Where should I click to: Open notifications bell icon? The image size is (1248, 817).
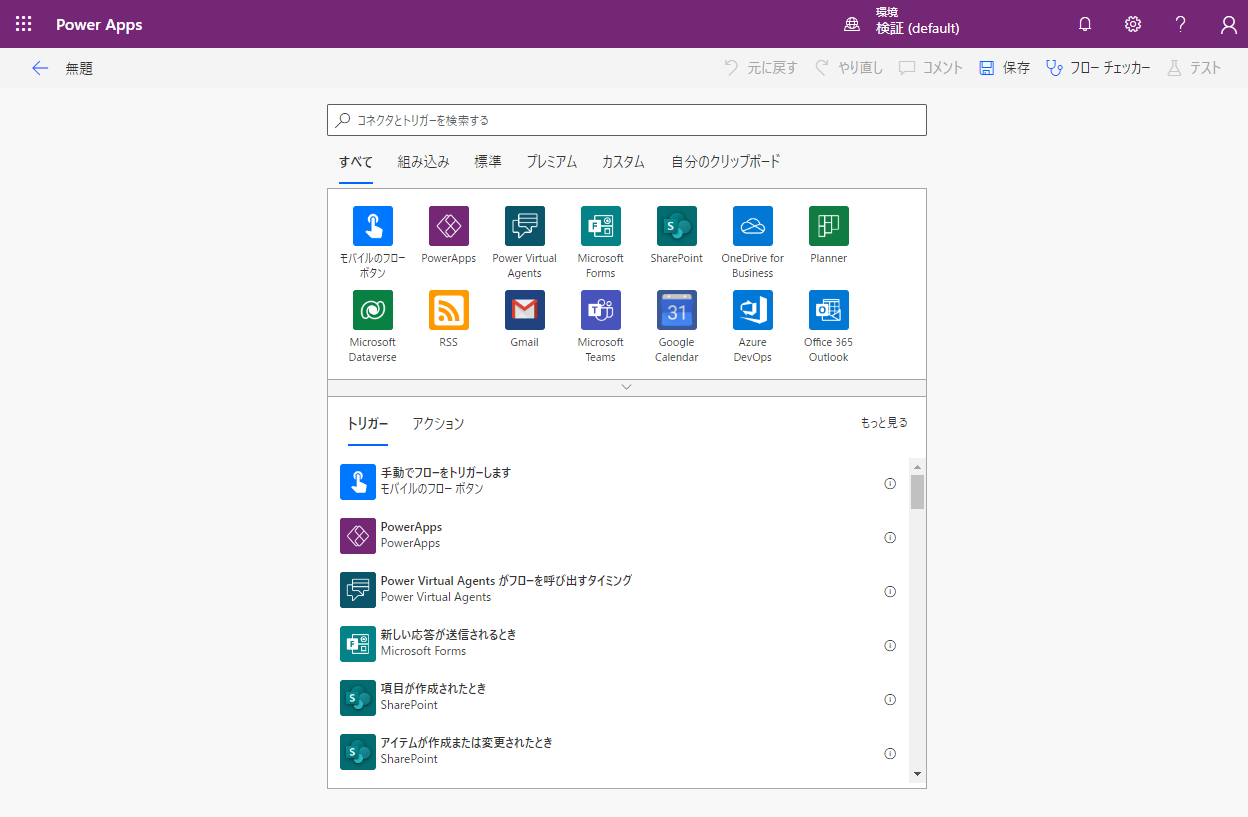(1085, 24)
